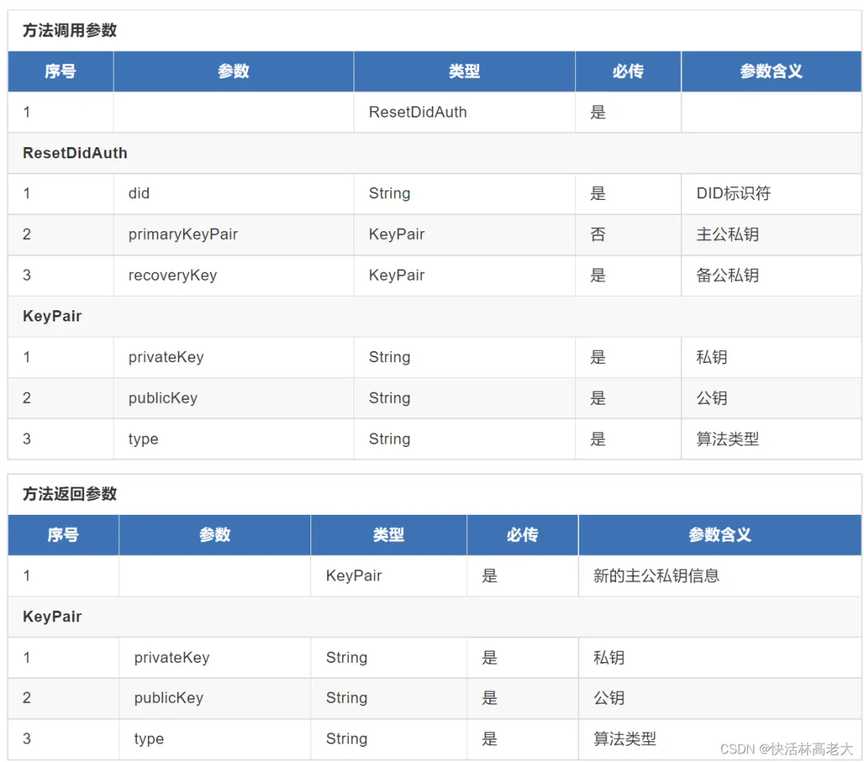Click bold 'KeyPair' heading in 方法调用参数 table
864x762 pixels.
click(52, 316)
